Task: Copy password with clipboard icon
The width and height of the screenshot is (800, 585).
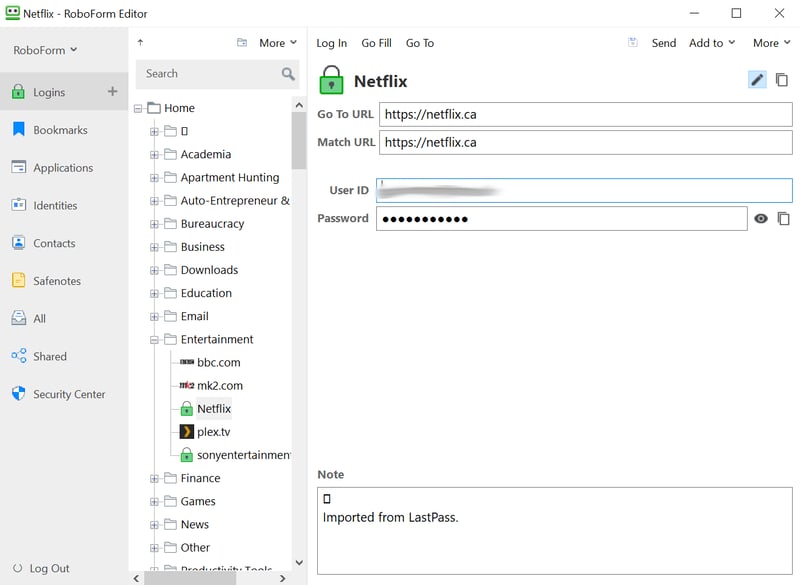Action: click(x=784, y=219)
